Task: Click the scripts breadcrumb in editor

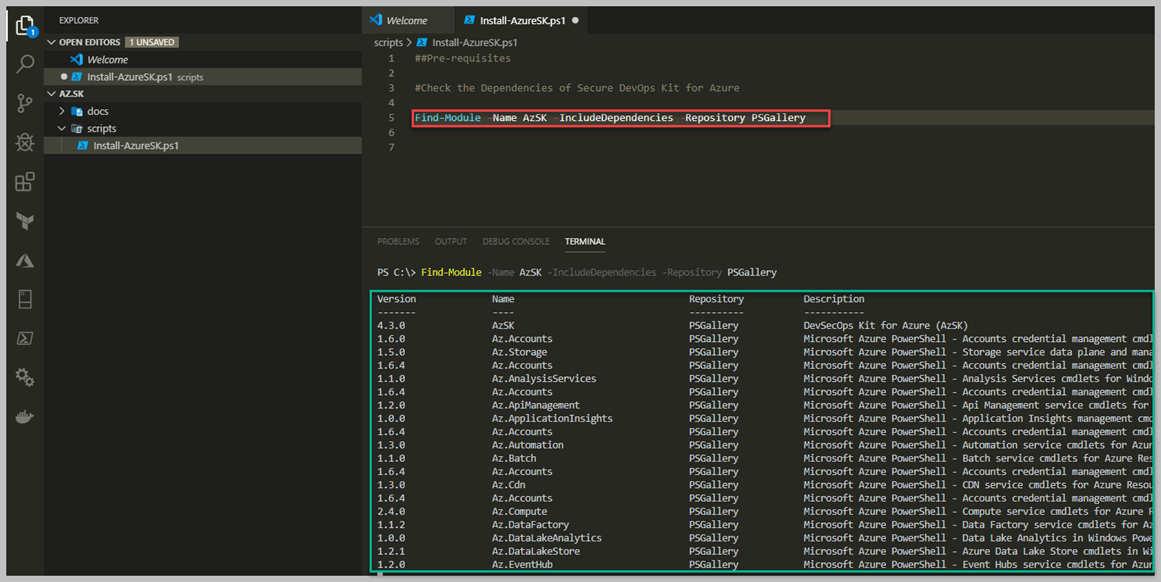Action: click(388, 42)
